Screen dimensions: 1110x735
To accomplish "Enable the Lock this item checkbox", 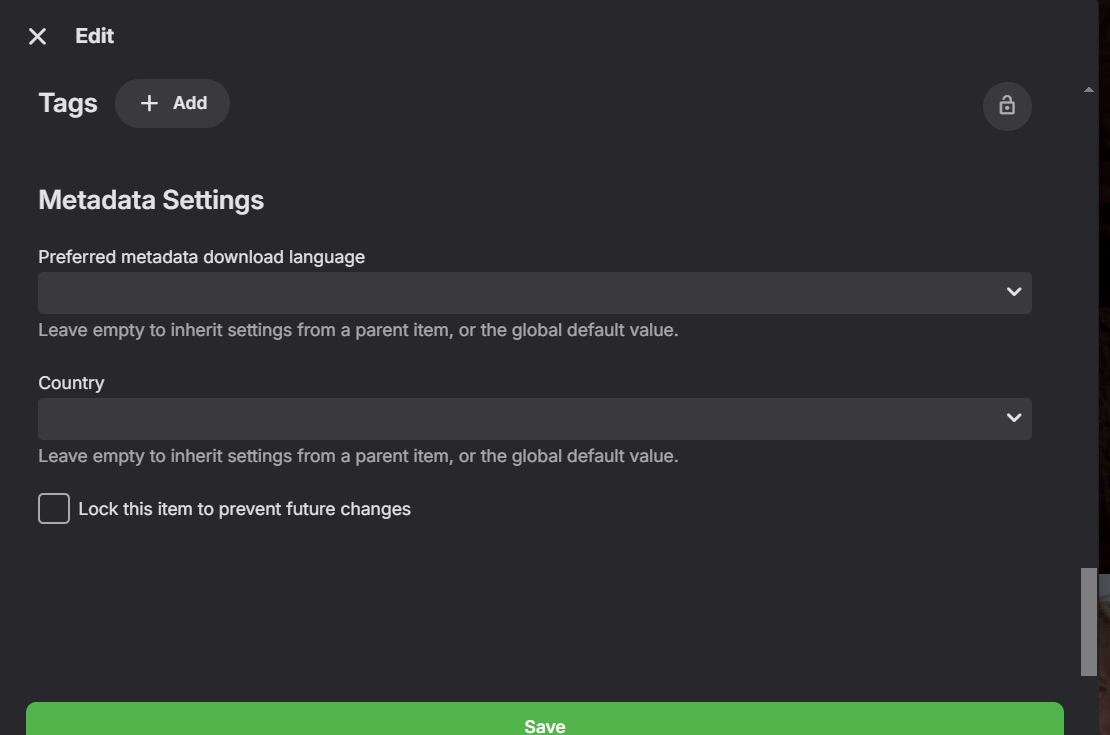I will 54,509.
